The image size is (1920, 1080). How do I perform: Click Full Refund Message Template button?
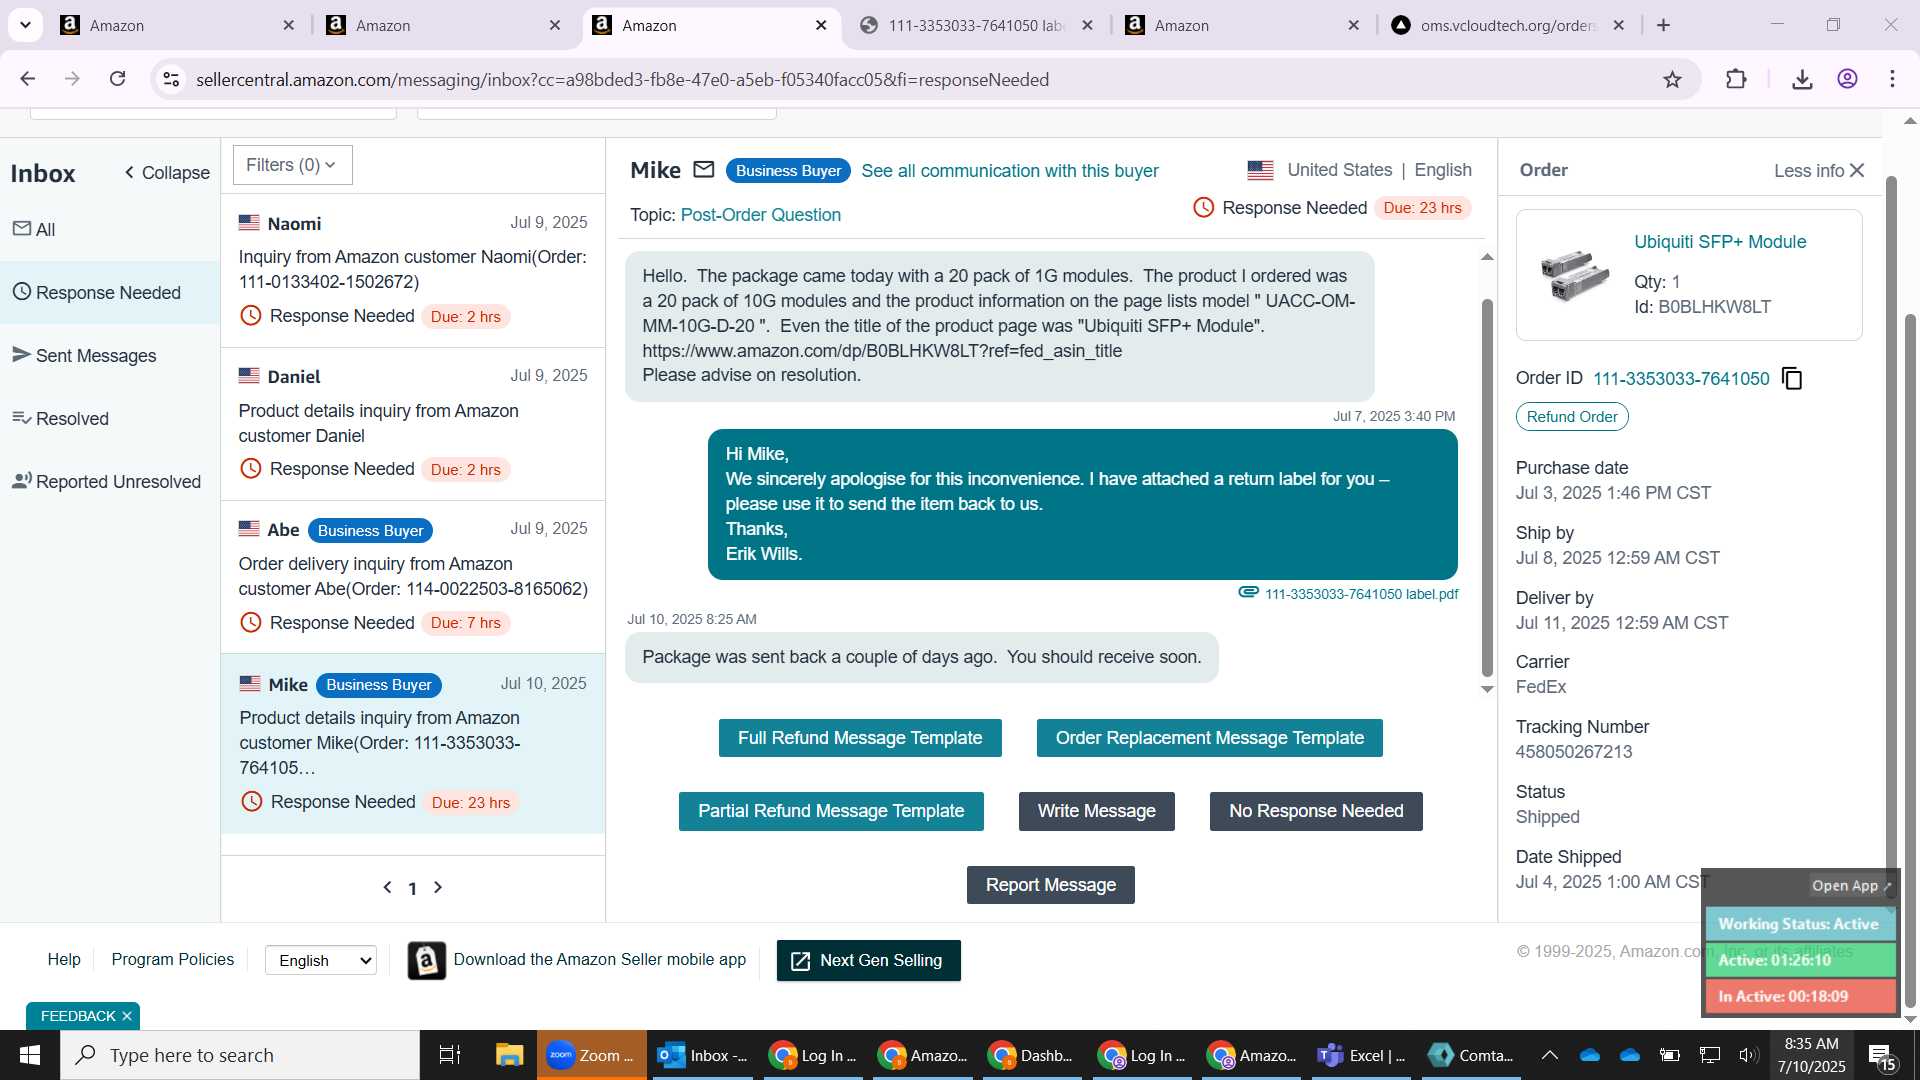860,738
